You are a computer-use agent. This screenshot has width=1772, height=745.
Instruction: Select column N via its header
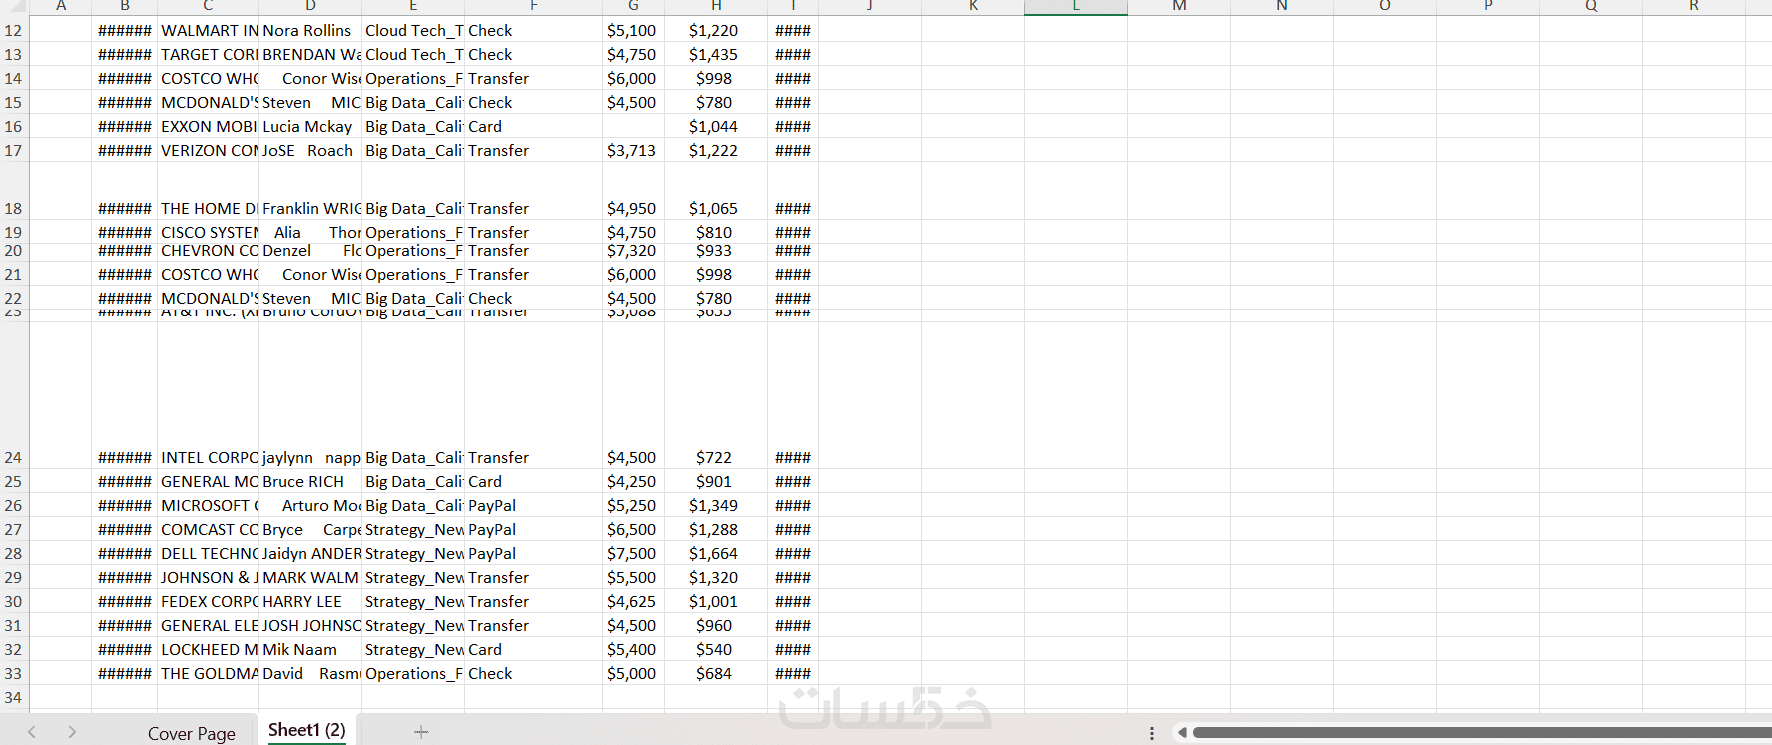pyautogui.click(x=1282, y=7)
